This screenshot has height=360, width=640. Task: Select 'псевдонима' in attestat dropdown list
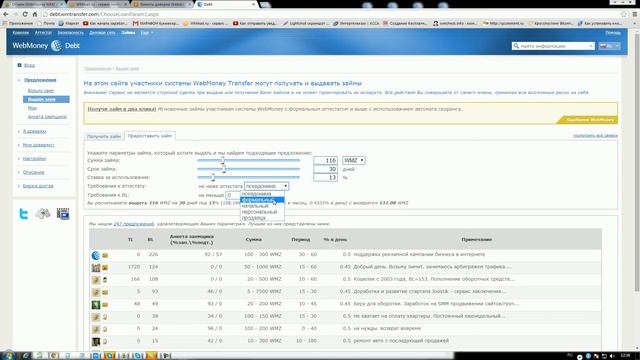click(262, 194)
